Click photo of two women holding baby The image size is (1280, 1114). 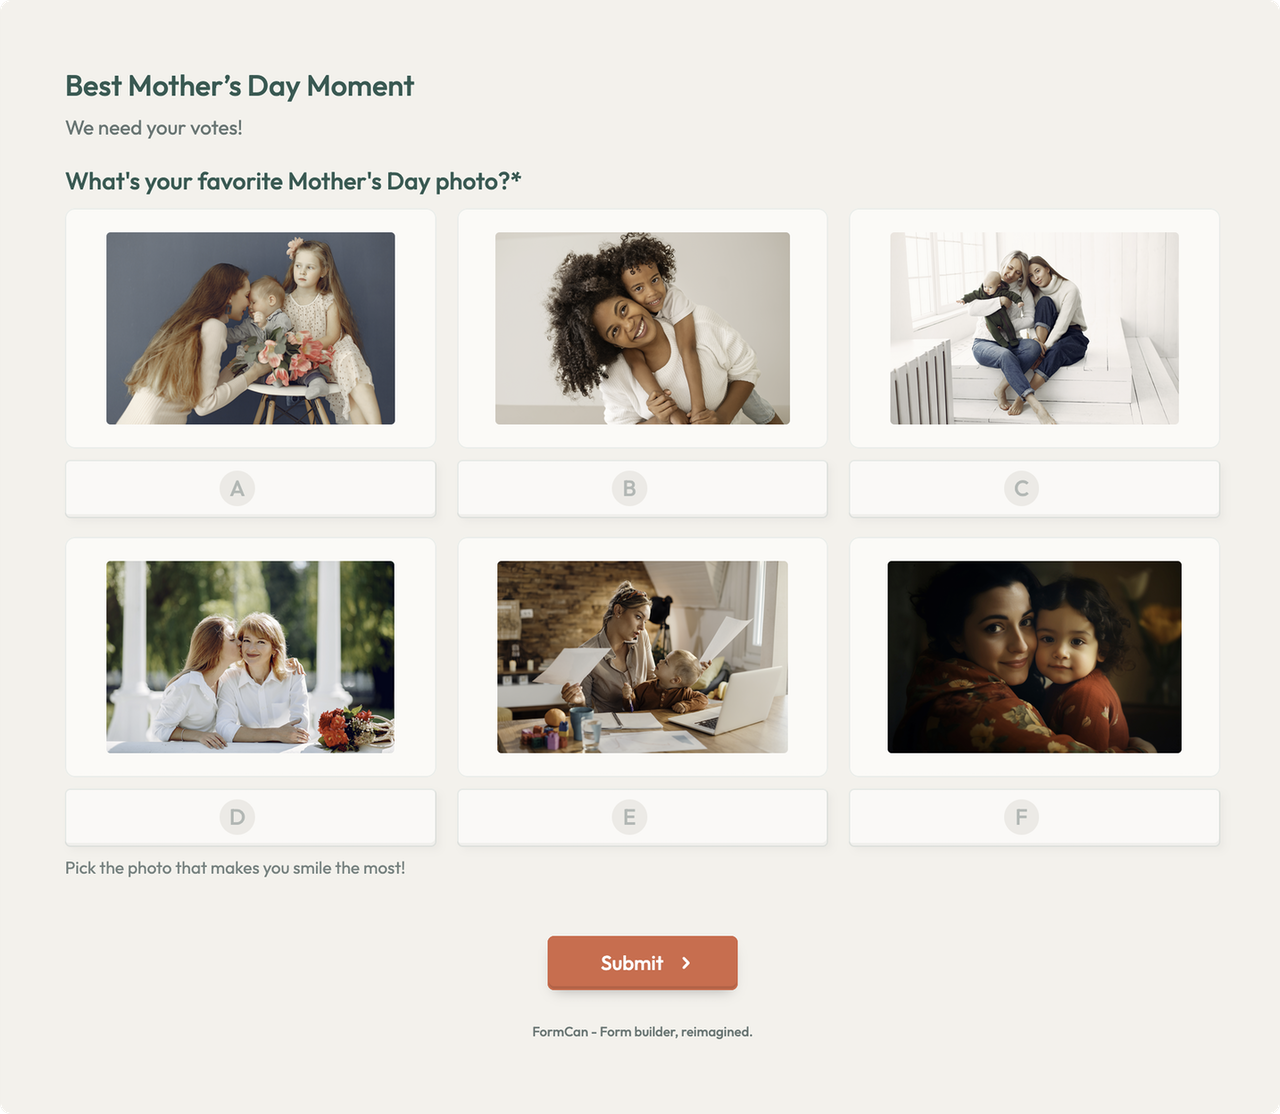tap(1034, 328)
